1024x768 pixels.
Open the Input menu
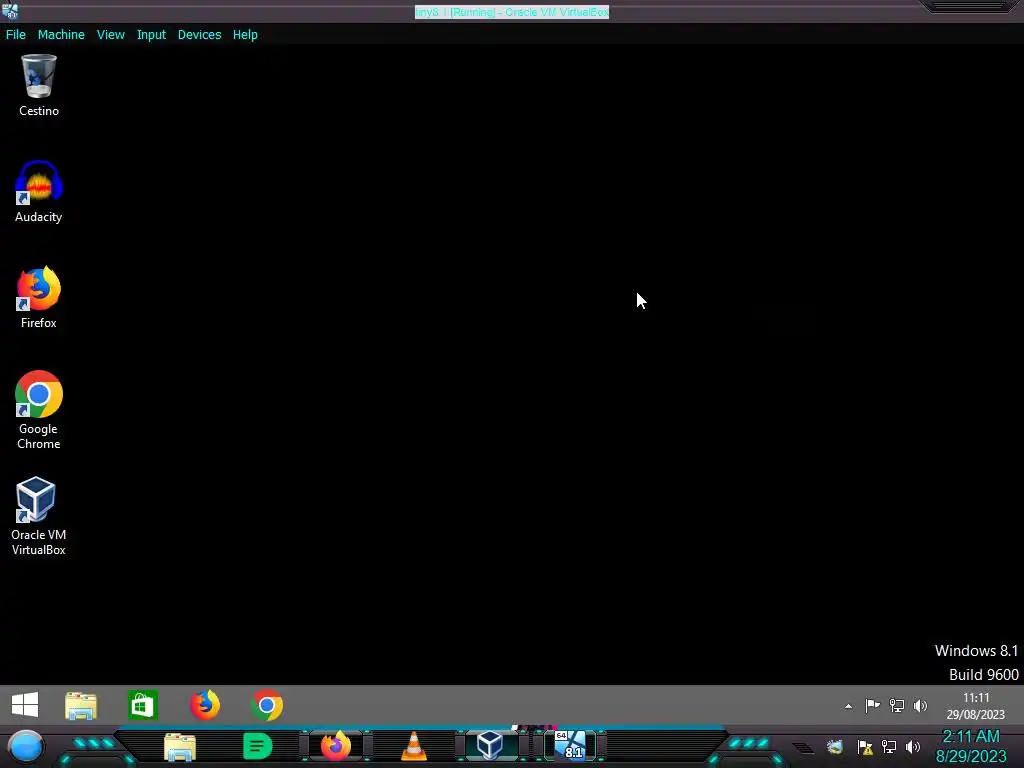point(151,35)
